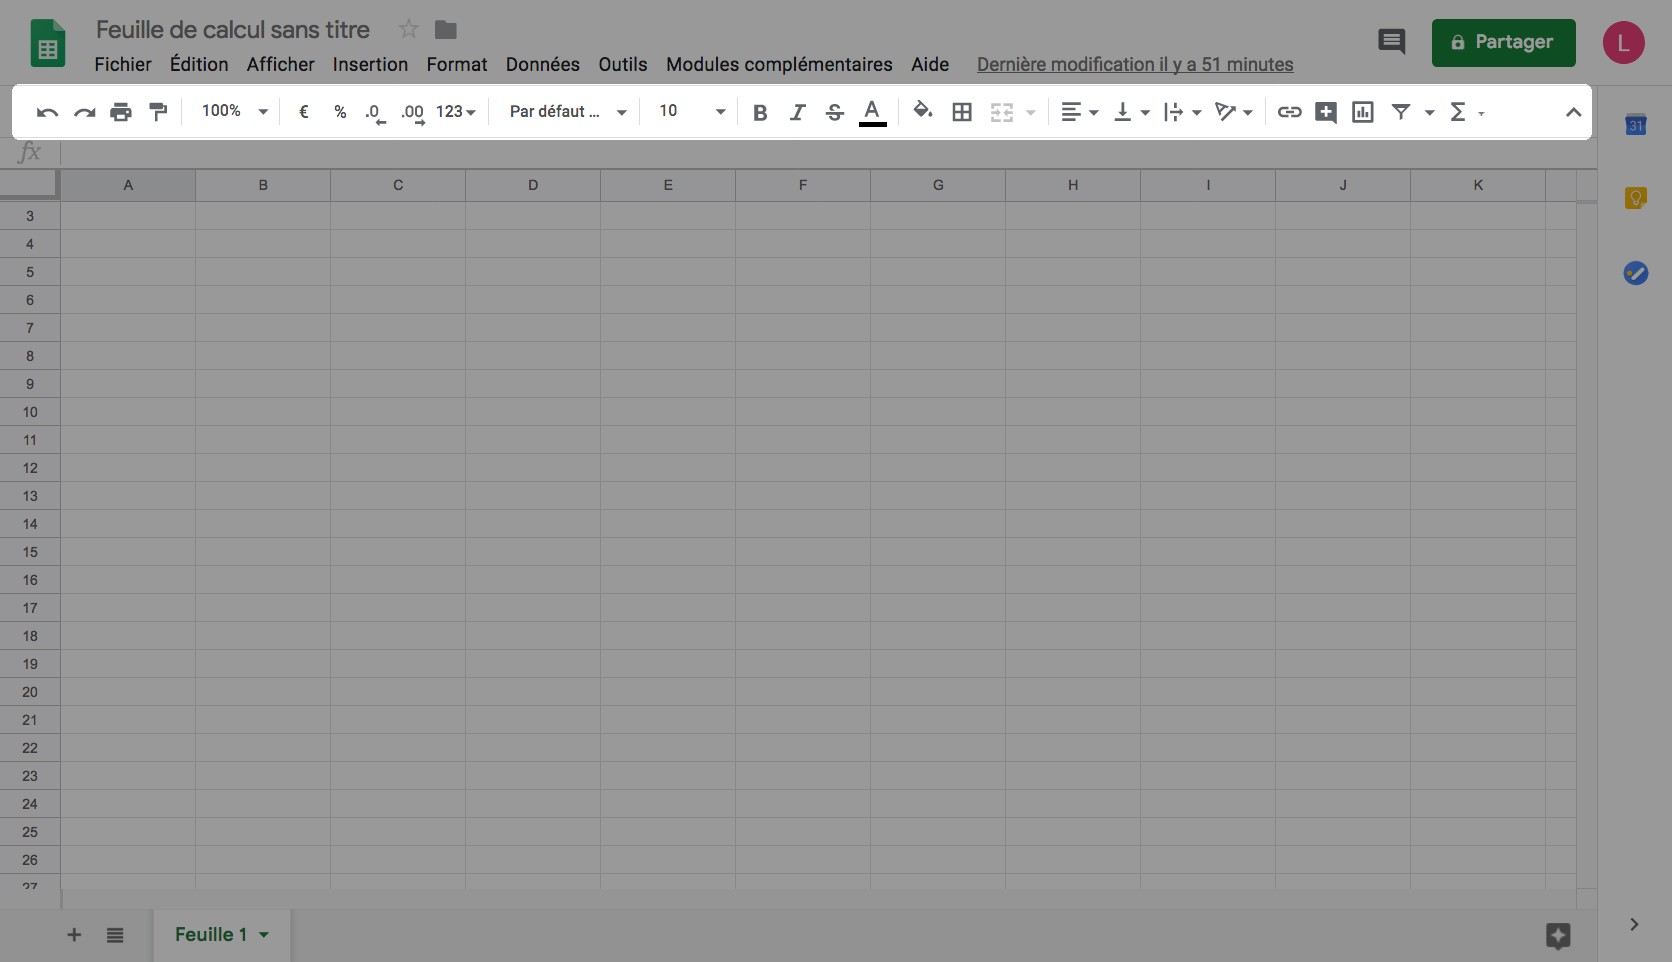The width and height of the screenshot is (1672, 962).
Task: Select the Feuille 1 tab
Action: tap(222, 935)
